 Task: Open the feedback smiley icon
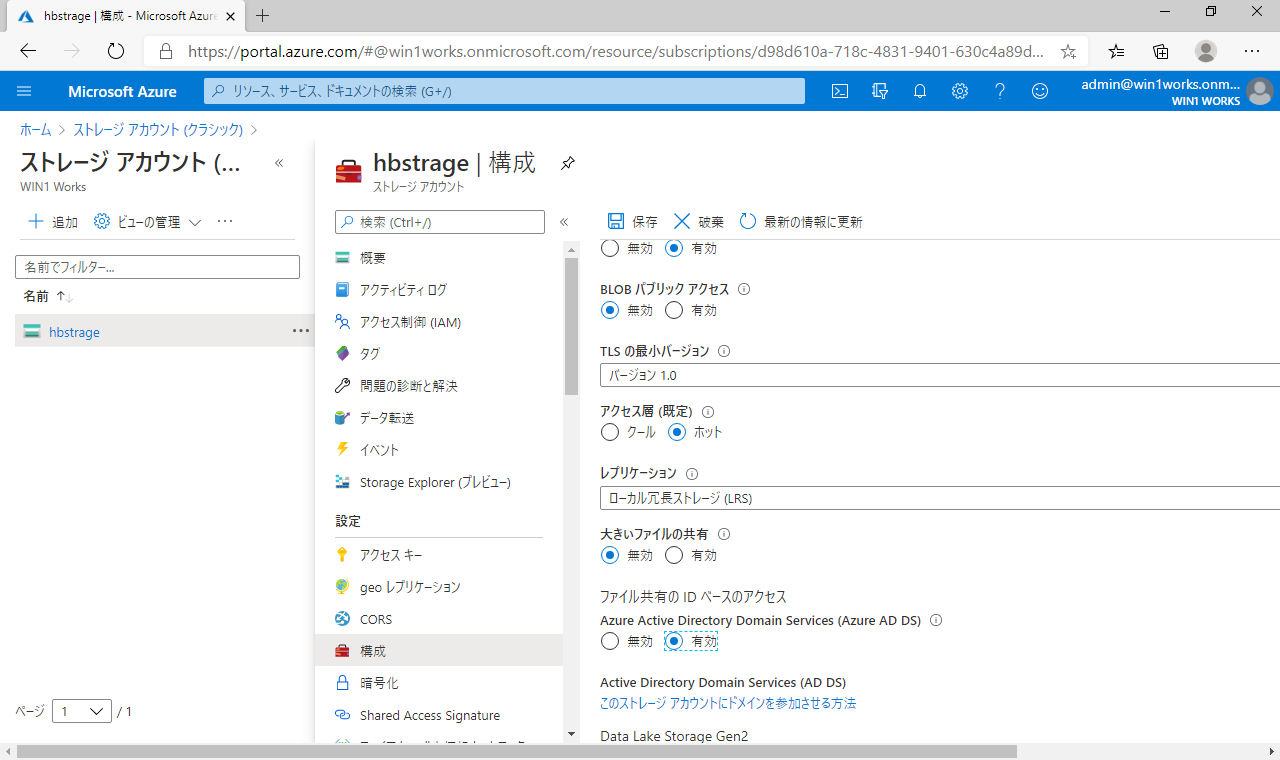[x=1040, y=91]
